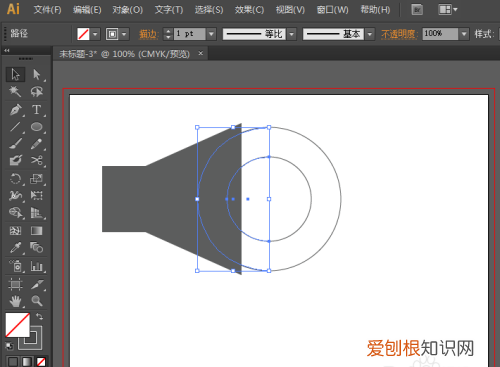Open the 基本 brush definition dropdown
This screenshot has width=500, height=367.
click(369, 34)
